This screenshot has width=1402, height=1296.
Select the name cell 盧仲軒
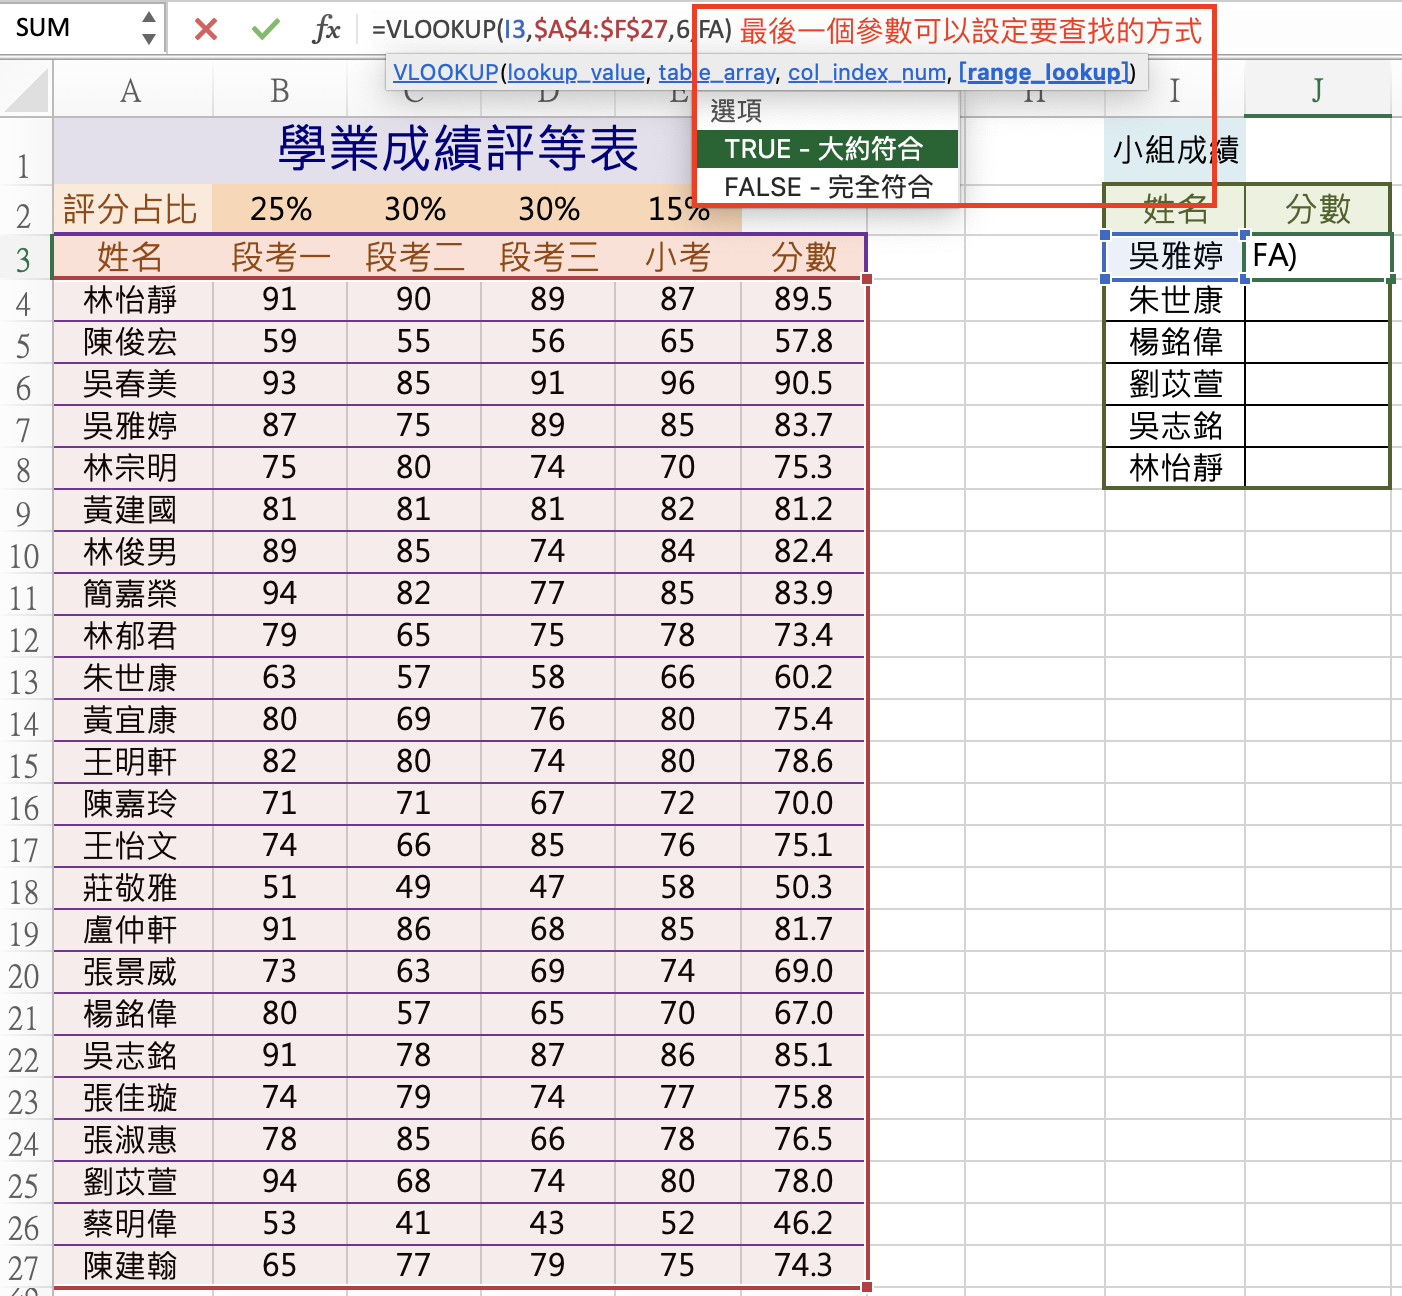click(131, 930)
